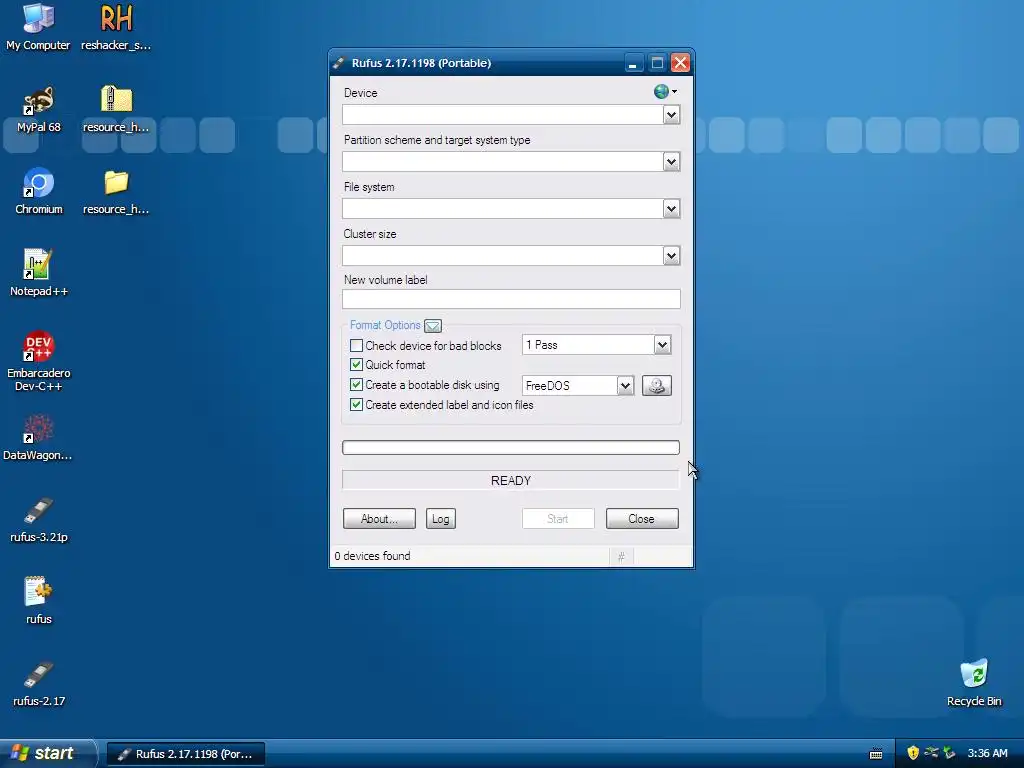Screen dimensions: 1024x768
Task: Click the Close button in Rufus
Action: [x=642, y=519]
